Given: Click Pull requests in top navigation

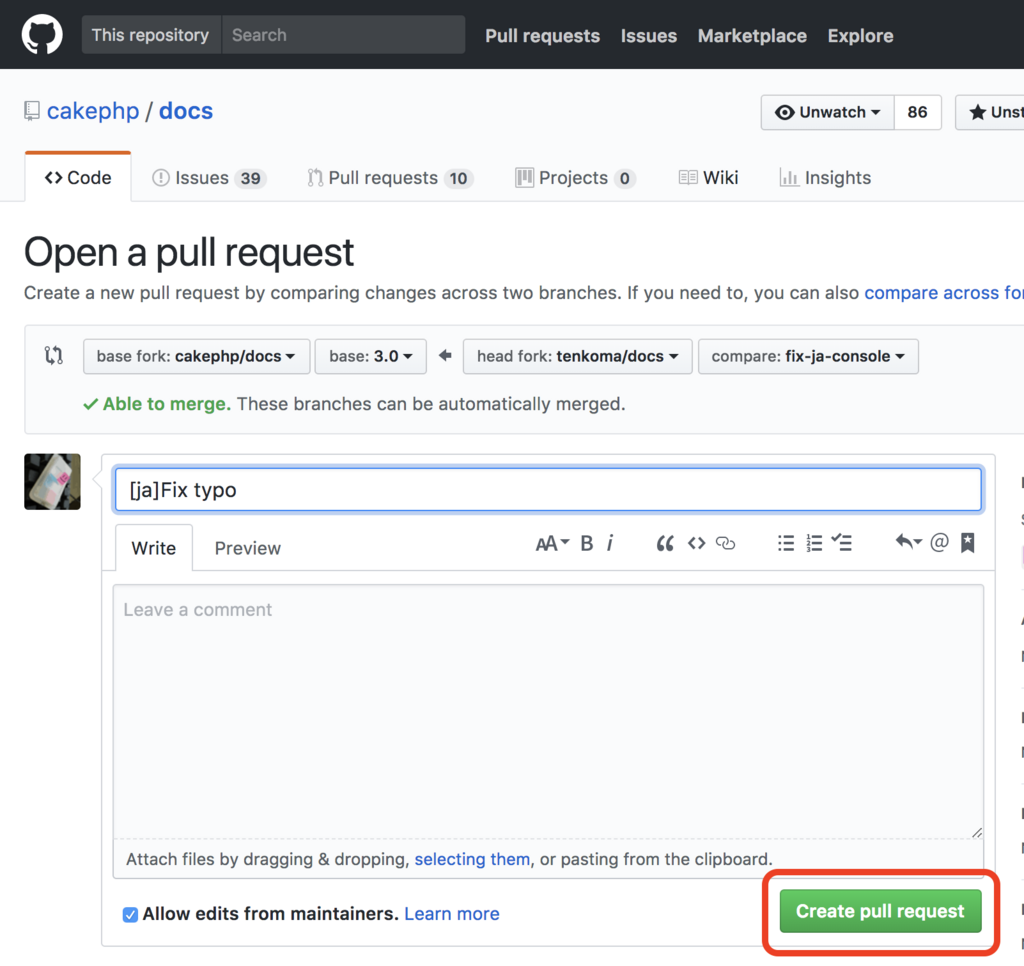Looking at the screenshot, I should (542, 35).
